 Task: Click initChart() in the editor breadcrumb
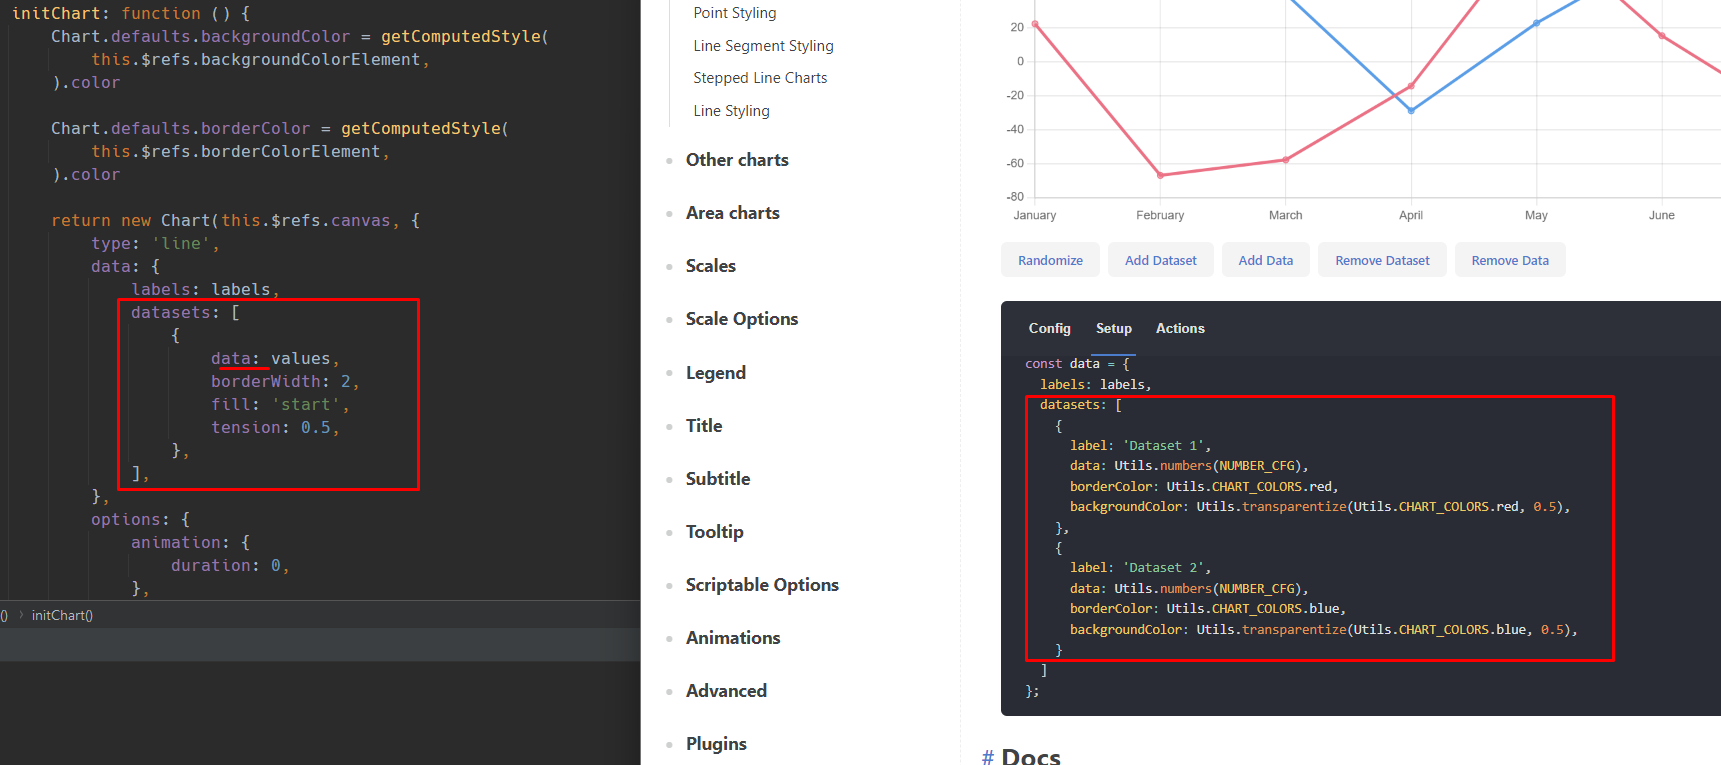pos(62,615)
